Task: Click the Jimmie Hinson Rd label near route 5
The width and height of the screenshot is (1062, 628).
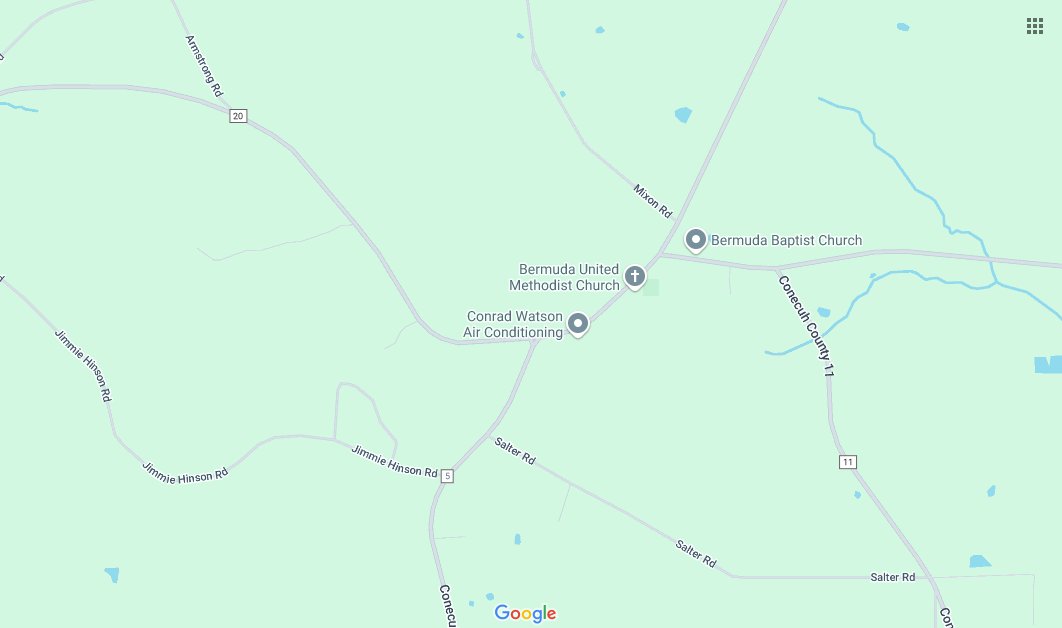Action: (x=394, y=461)
